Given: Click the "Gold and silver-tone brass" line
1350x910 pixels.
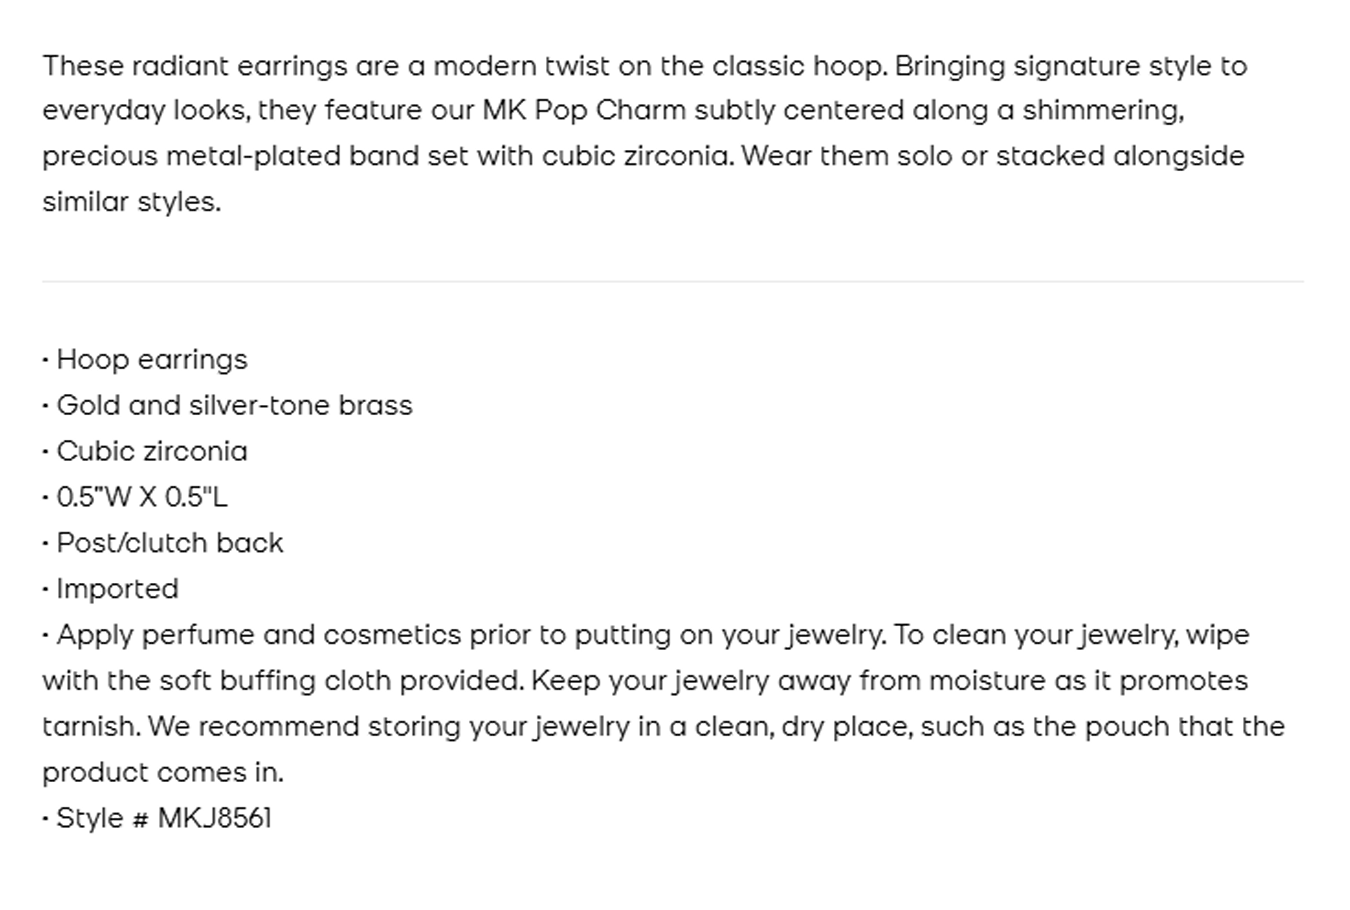Looking at the screenshot, I should point(234,406).
